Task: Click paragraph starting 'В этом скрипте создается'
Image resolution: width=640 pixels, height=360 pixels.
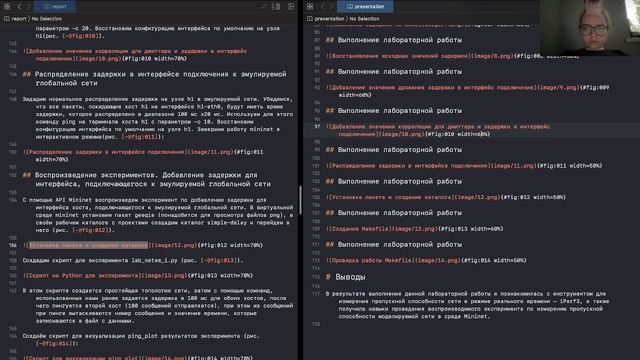Action: (x=158, y=306)
